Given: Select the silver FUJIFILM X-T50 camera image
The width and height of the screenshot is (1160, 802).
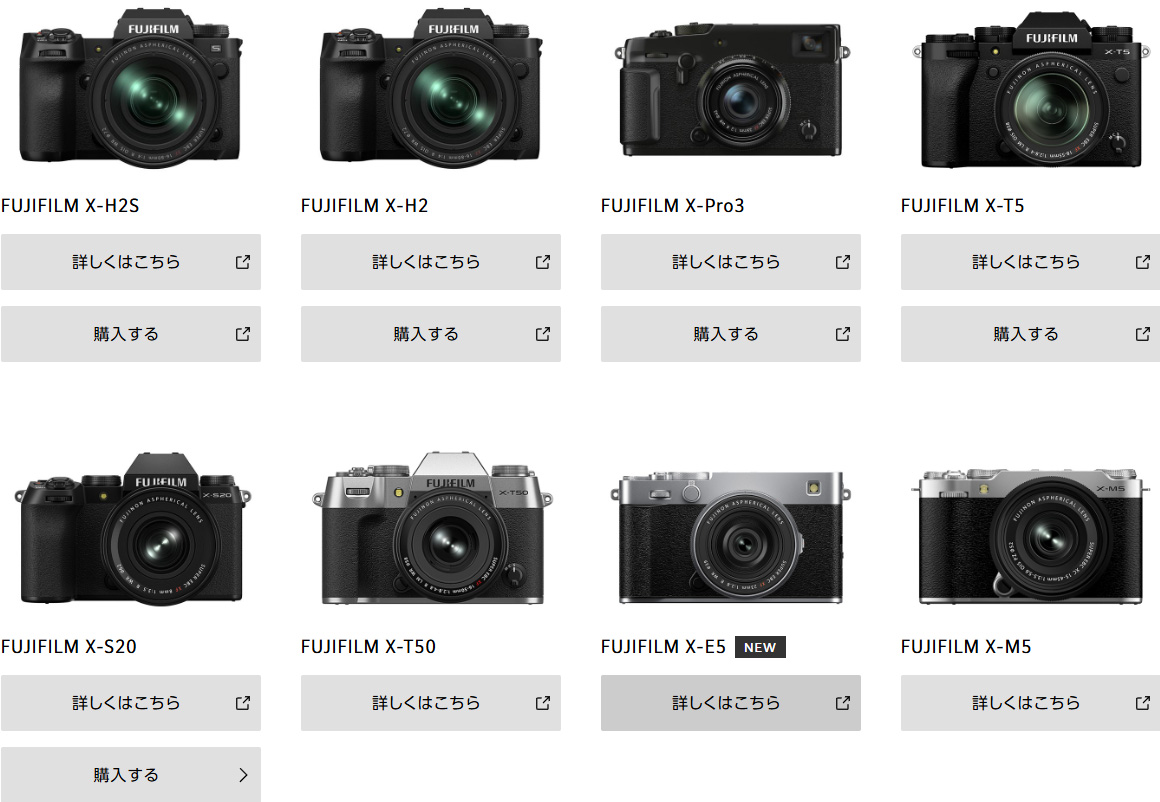Looking at the screenshot, I should 432,529.
